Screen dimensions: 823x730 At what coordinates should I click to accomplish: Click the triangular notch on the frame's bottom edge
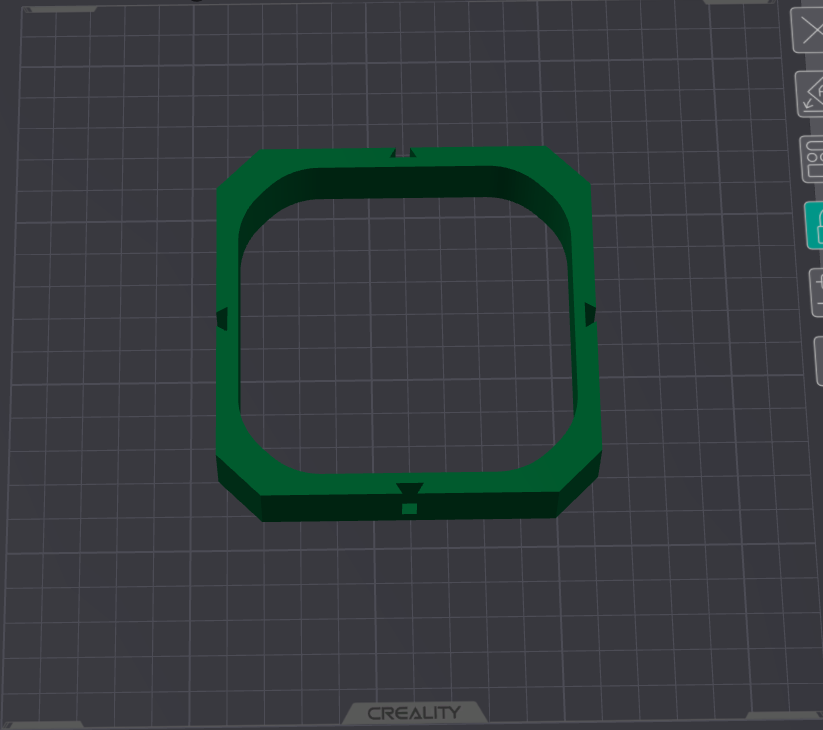[x=409, y=489]
